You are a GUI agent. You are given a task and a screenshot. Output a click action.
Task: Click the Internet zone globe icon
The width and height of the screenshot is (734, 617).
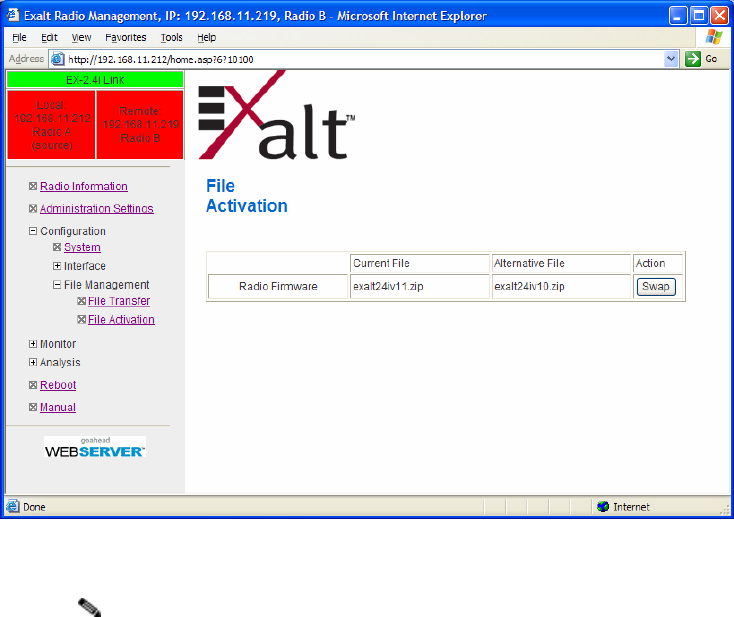tap(603, 507)
